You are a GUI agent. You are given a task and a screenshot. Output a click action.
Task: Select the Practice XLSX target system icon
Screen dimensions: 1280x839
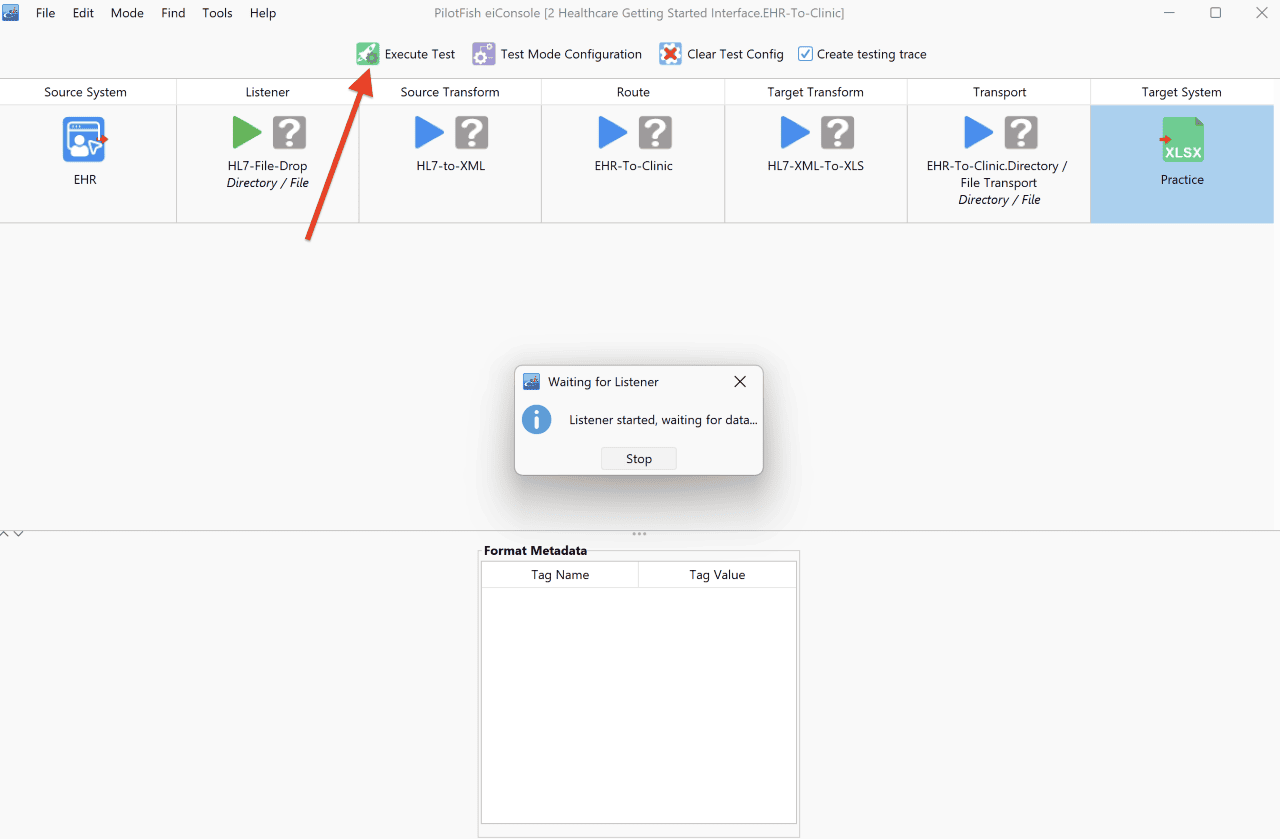(x=1182, y=139)
